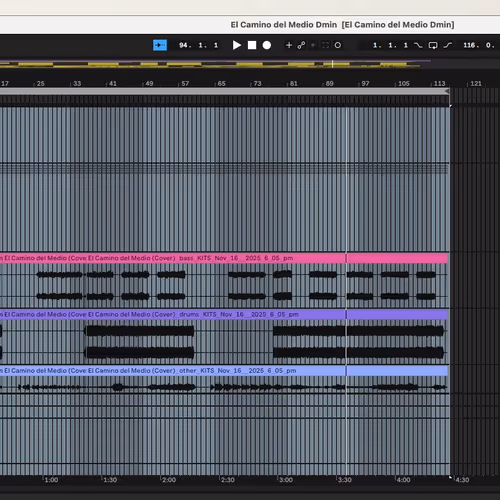Select the light blue other KITS clip header

point(223,371)
